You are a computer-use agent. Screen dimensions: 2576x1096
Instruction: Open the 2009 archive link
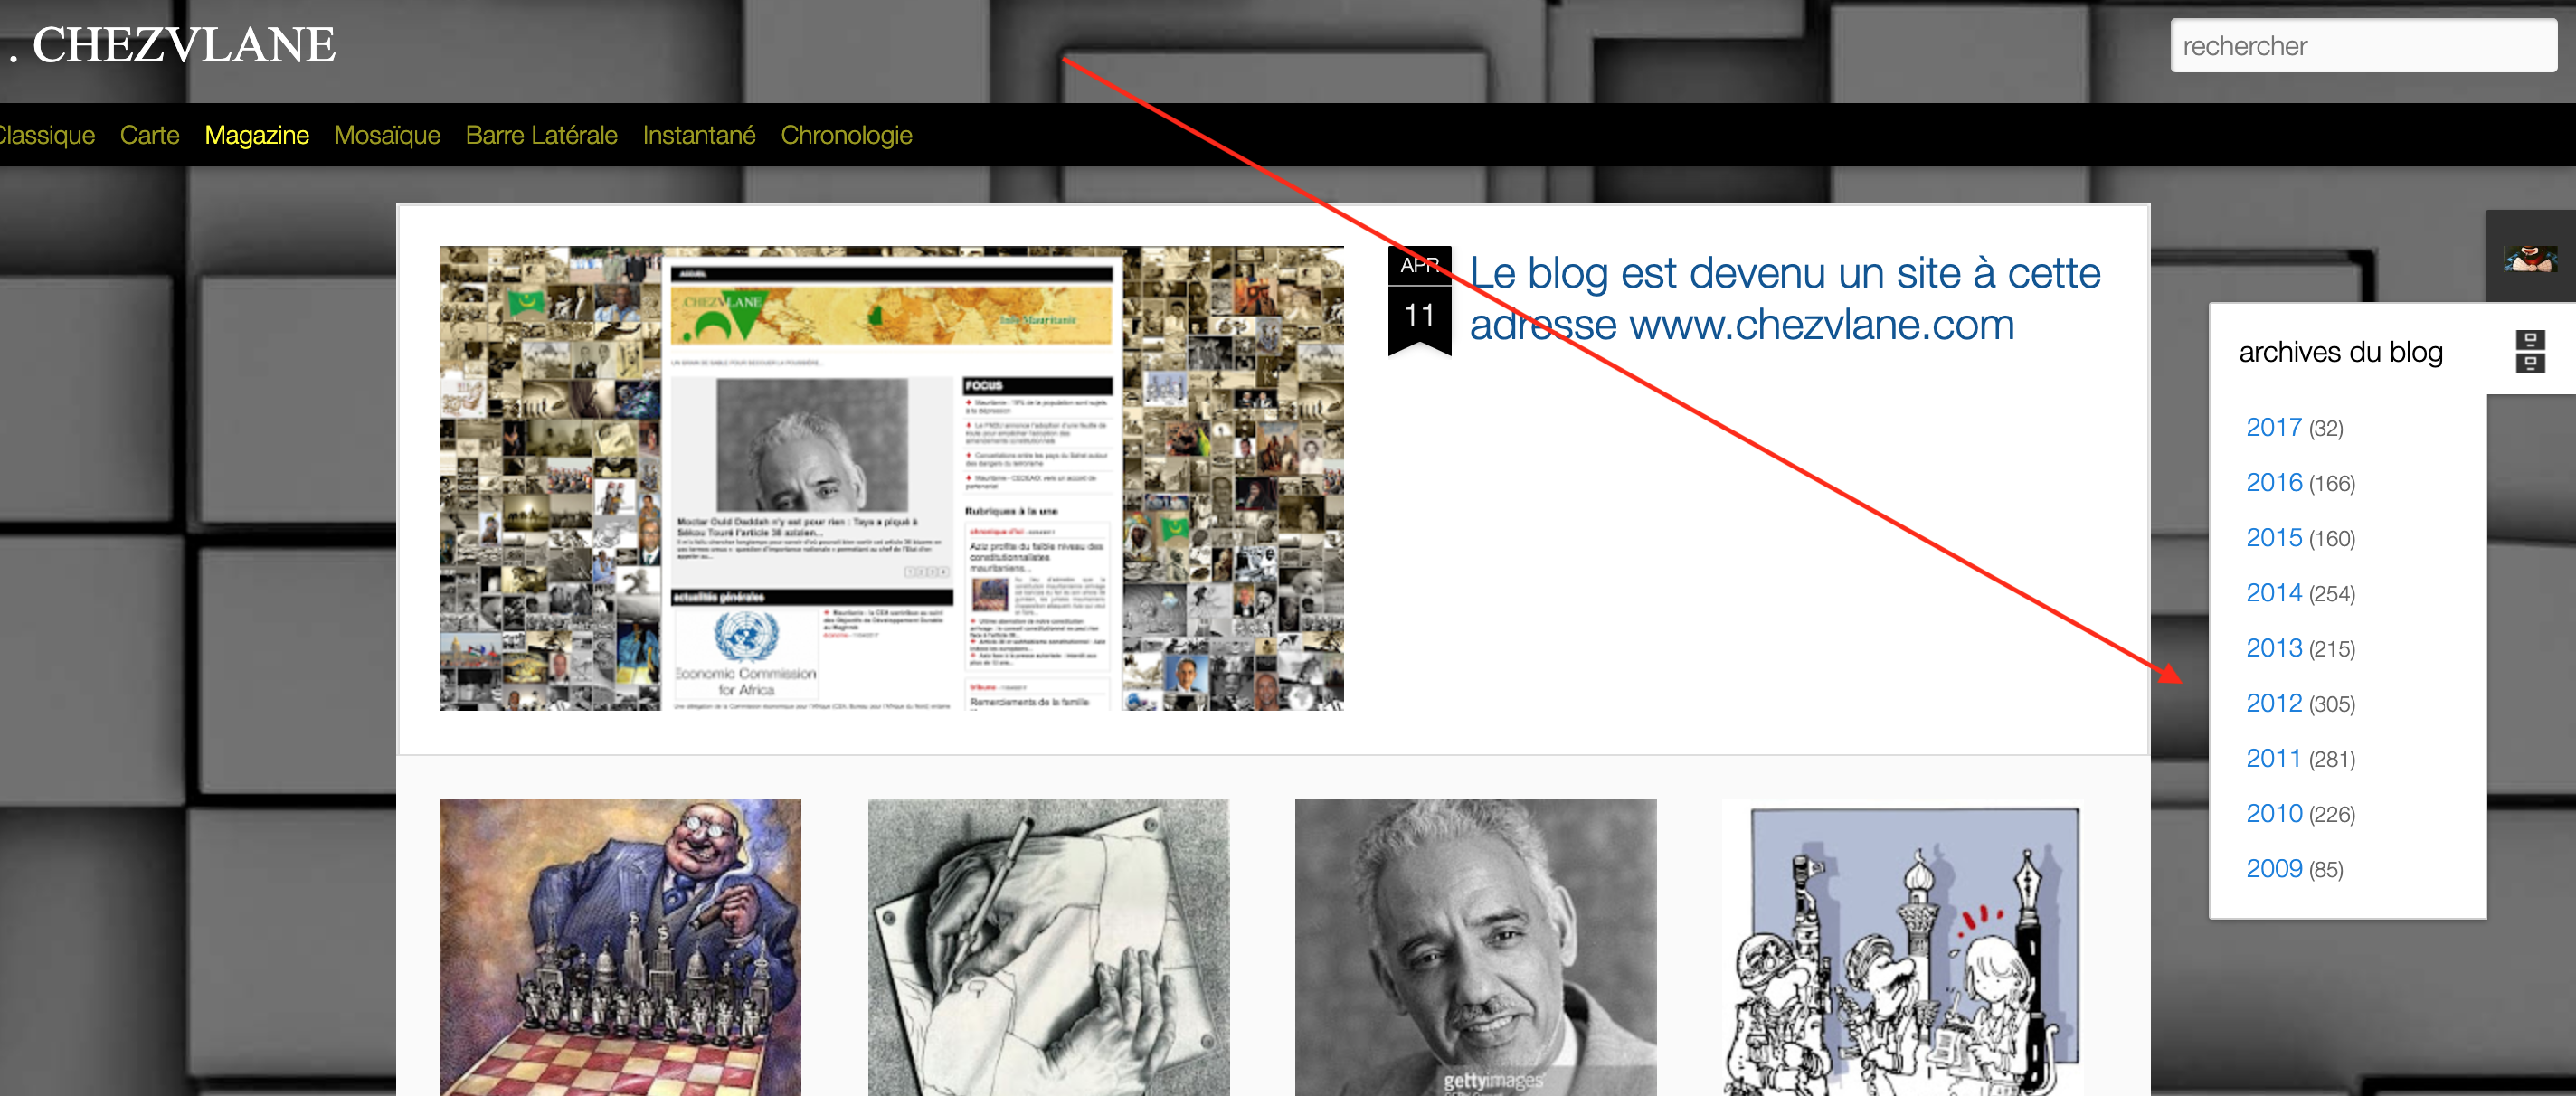coord(2274,868)
